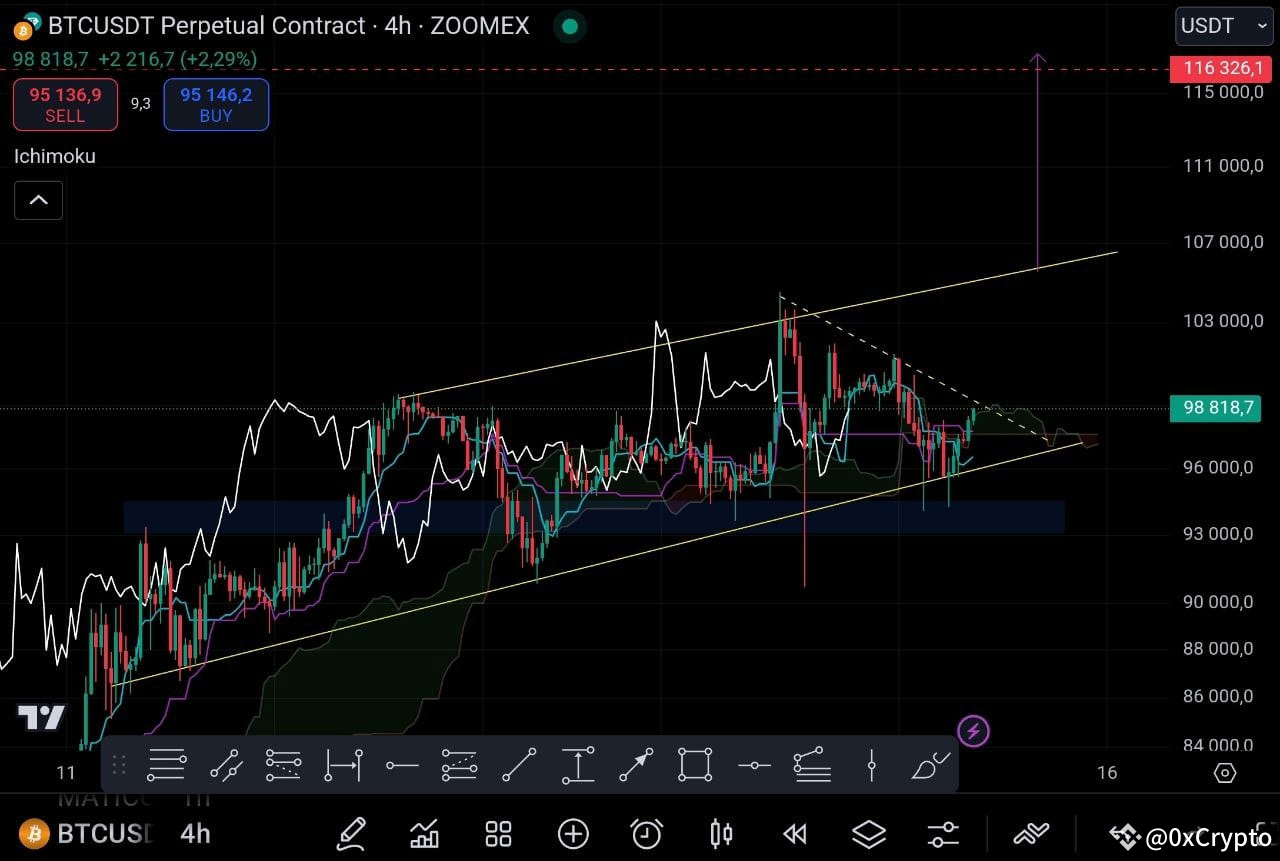
Task: Pick the single trend line tool
Action: 519,765
